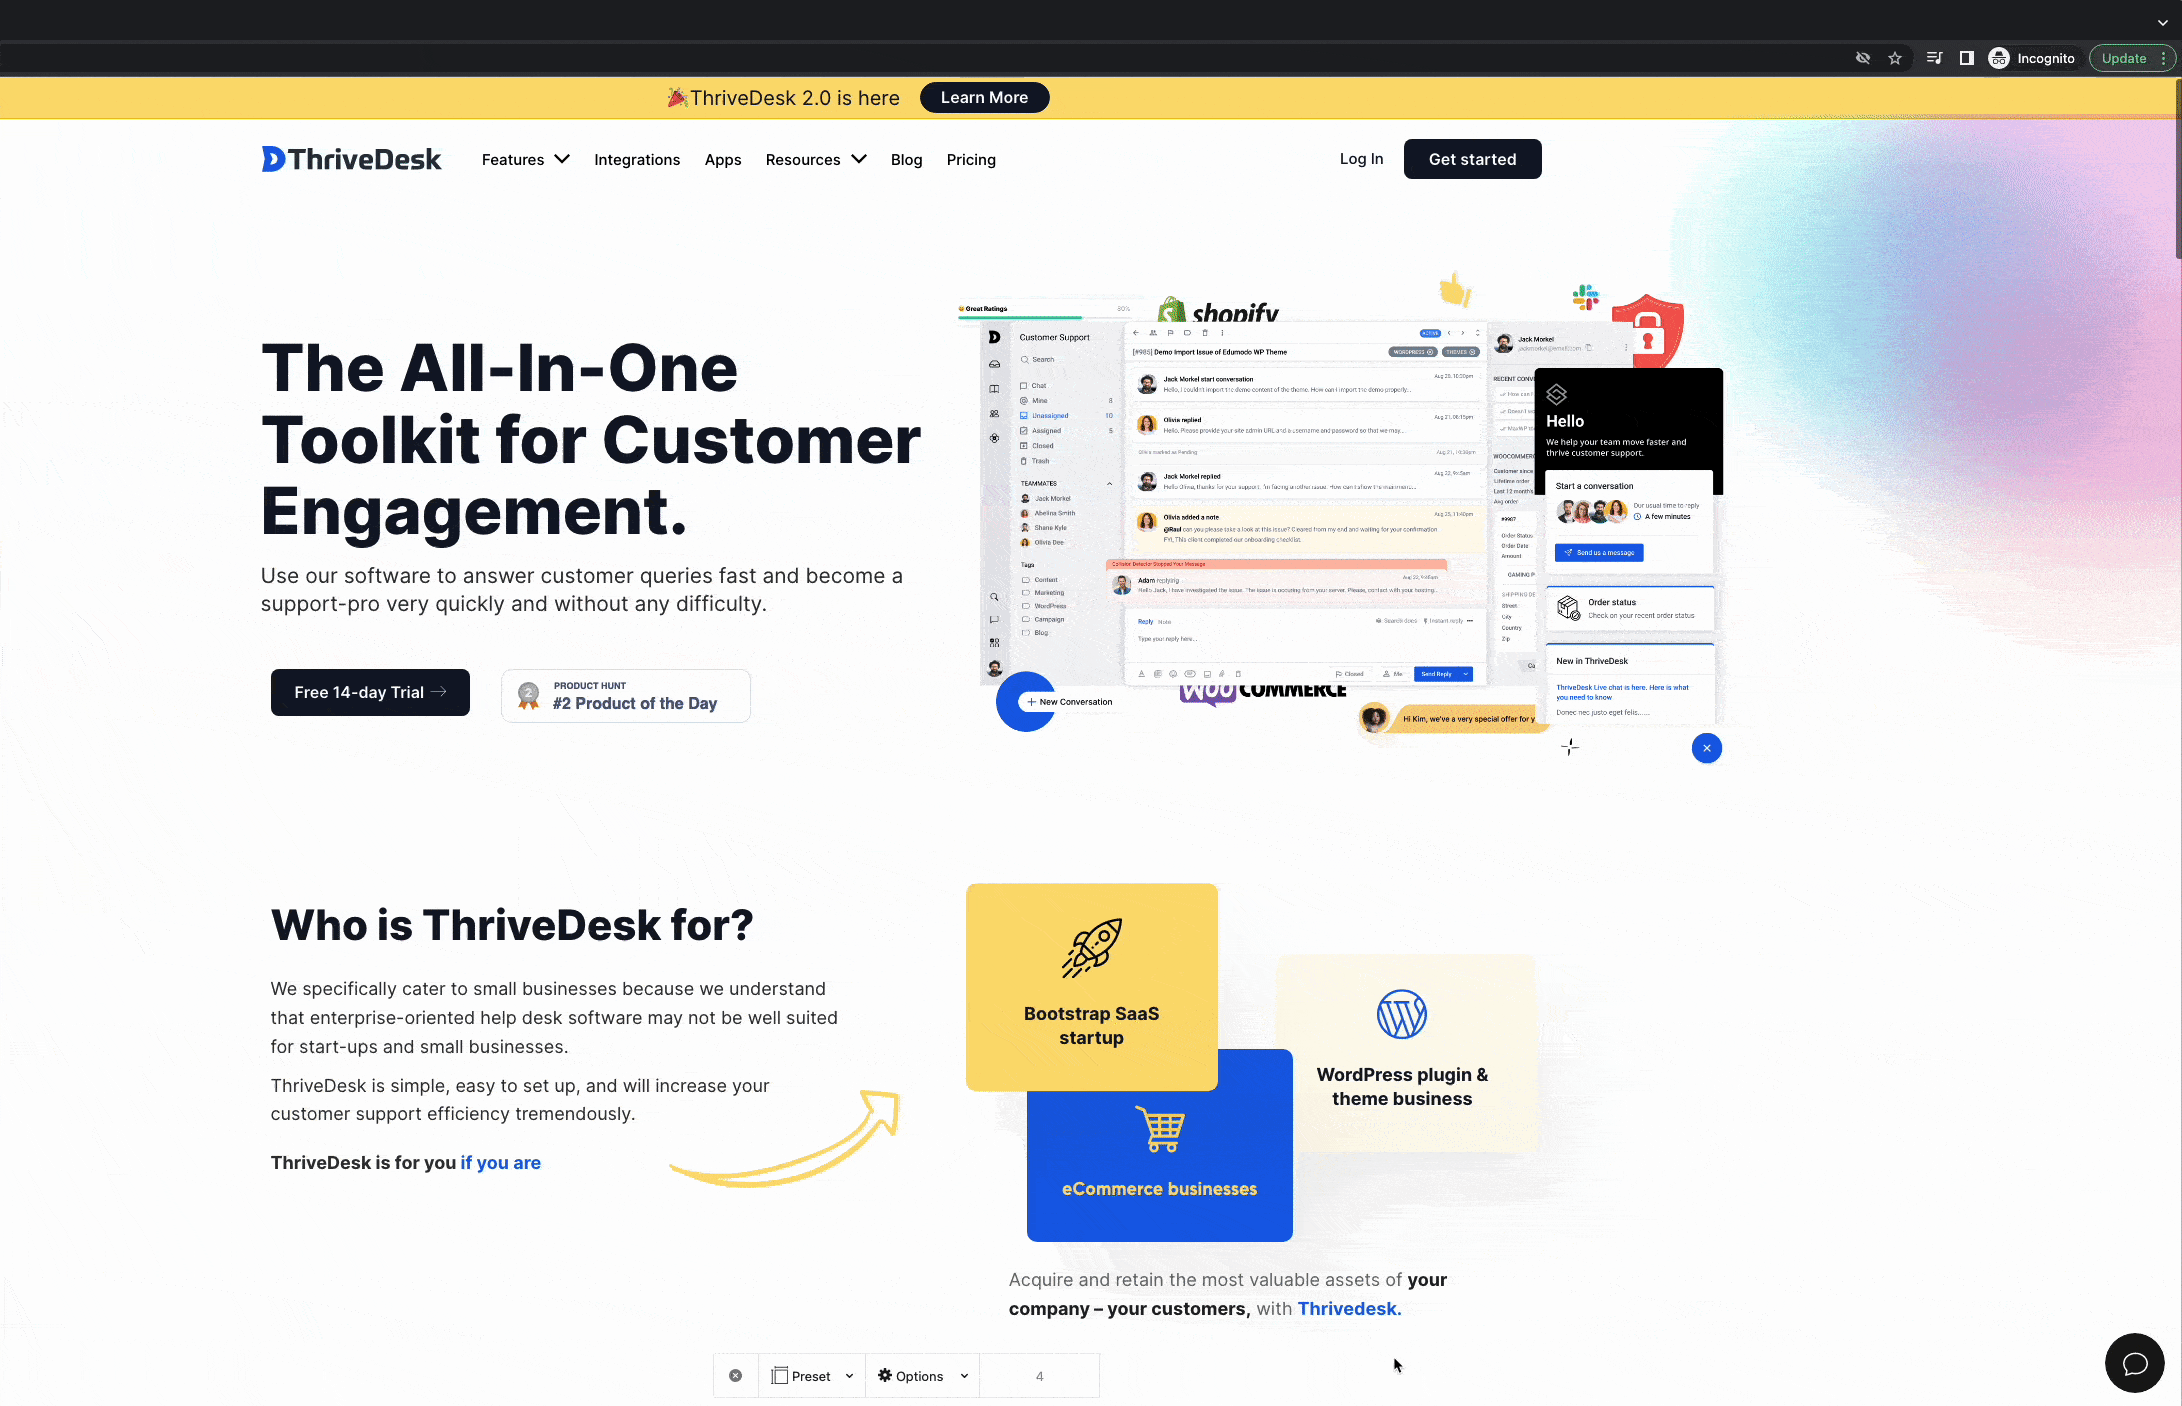
Task: Expand the Resources dropdown menu
Action: (813, 159)
